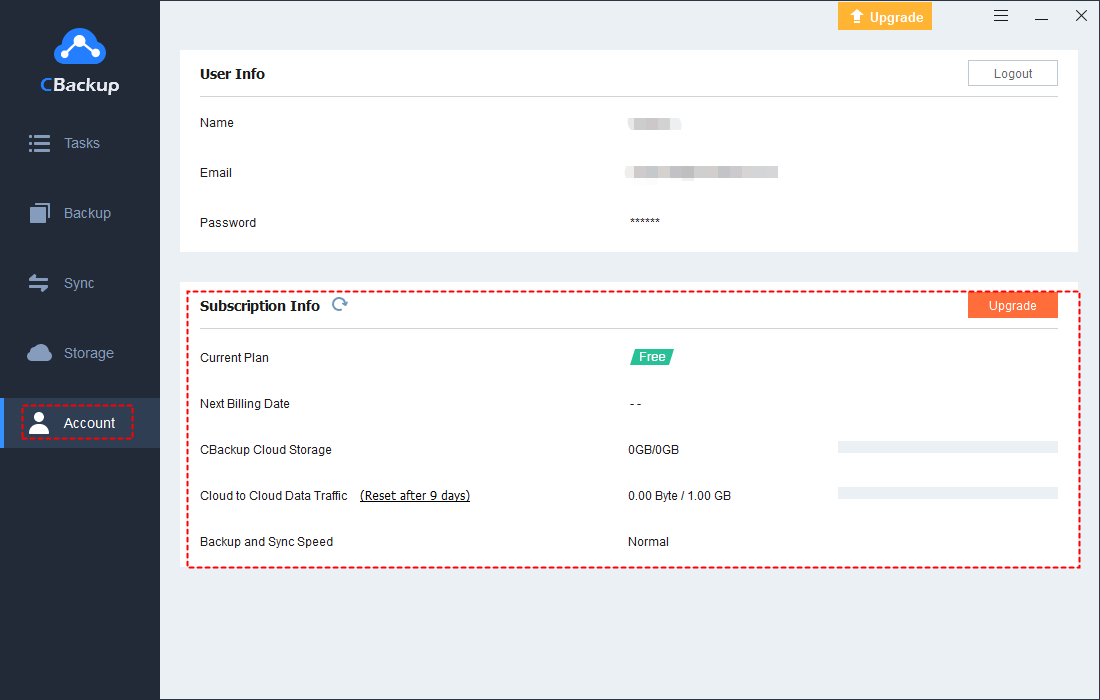Select the Sync arrows icon
This screenshot has width=1100, height=700.
click(39, 283)
